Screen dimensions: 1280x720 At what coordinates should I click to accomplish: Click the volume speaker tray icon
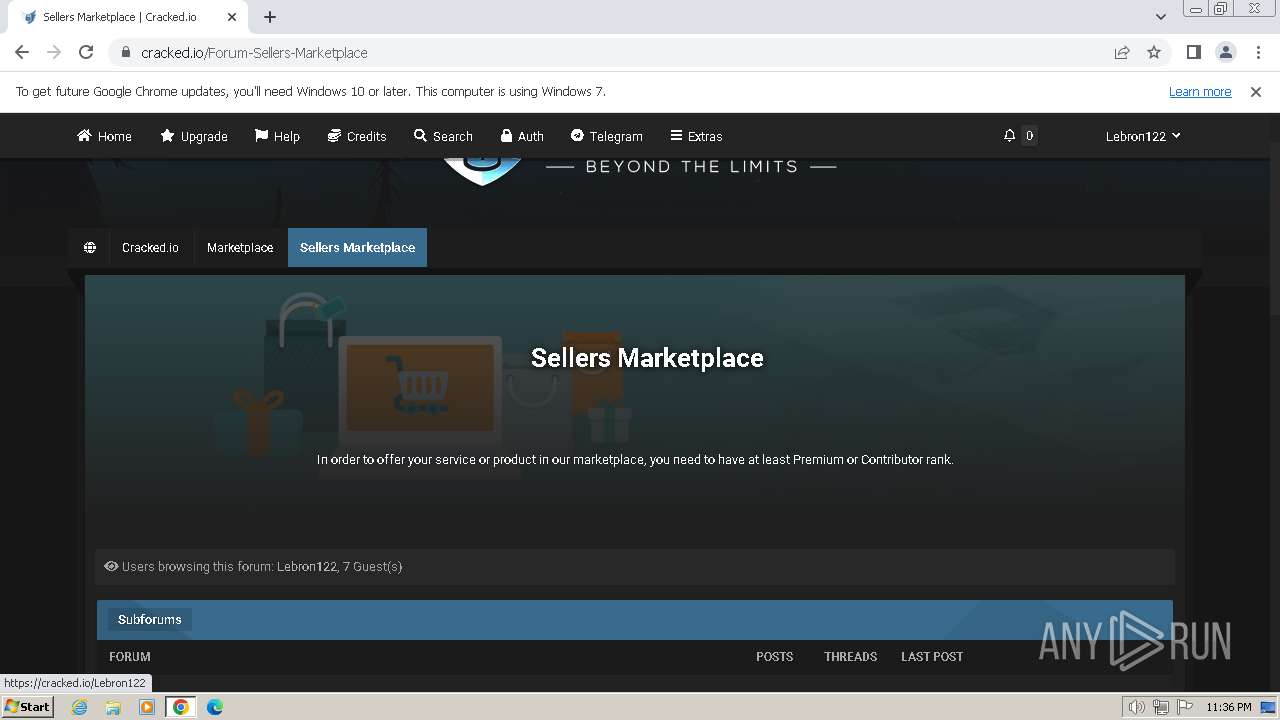click(x=1136, y=707)
